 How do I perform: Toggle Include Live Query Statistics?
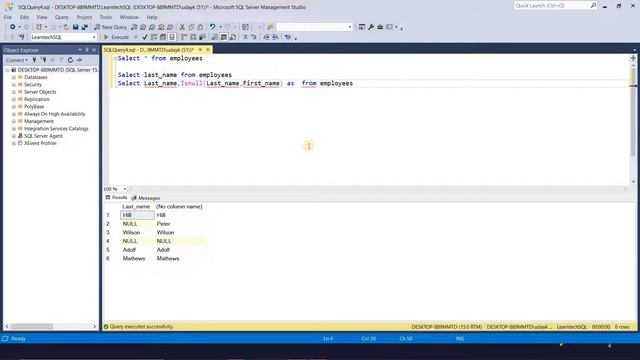pyautogui.click(x=193, y=37)
